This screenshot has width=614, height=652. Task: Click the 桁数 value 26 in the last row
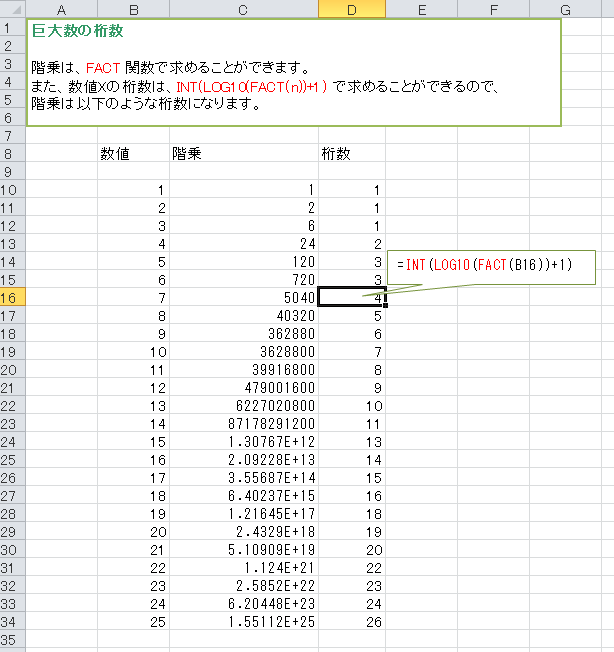(351, 621)
